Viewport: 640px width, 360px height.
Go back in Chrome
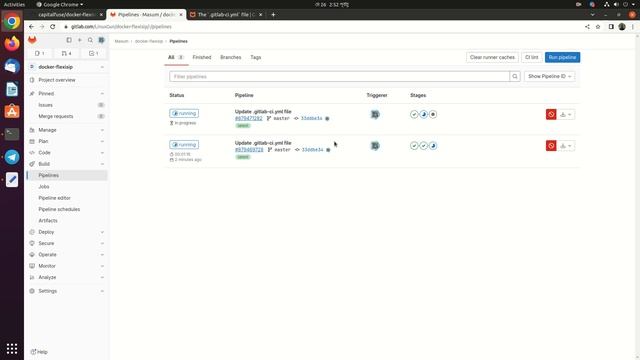click(x=31, y=27)
